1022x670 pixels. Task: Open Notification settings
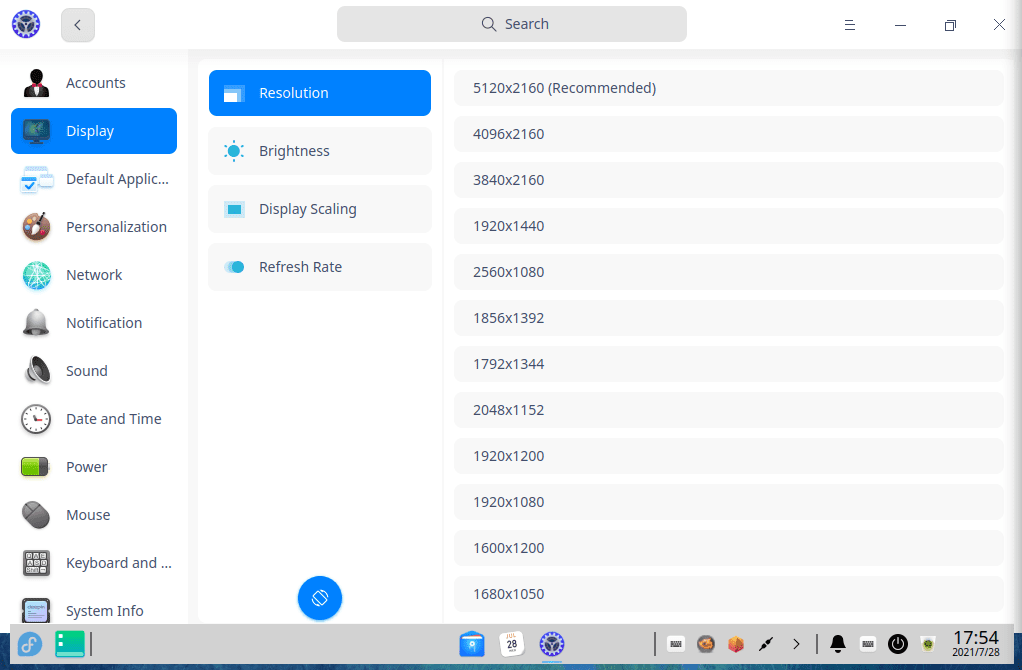coord(94,323)
